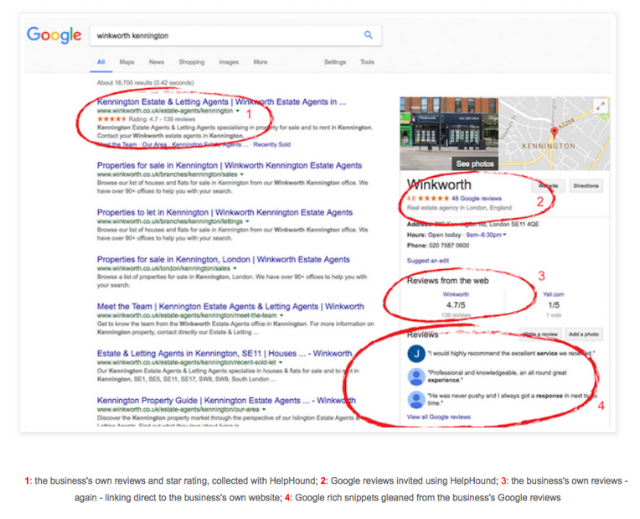
Task: Click the five-star rating in the Winkworth panel
Action: point(433,198)
